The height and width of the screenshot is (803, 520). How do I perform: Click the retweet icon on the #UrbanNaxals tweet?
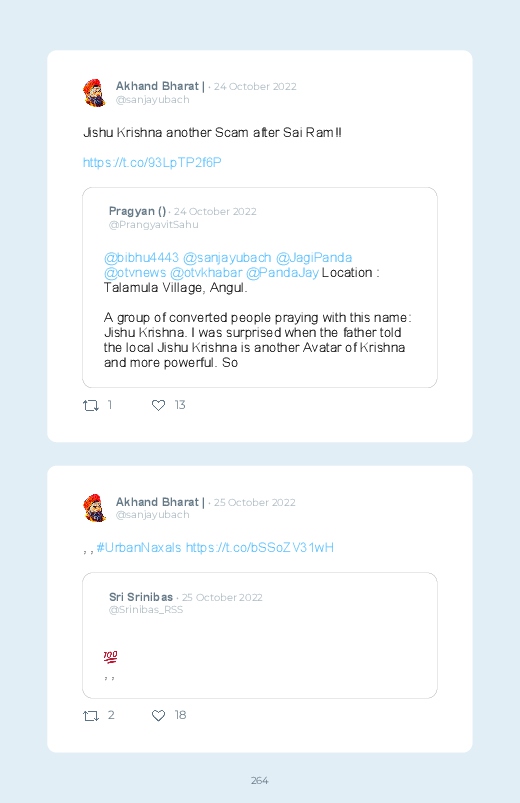(91, 715)
